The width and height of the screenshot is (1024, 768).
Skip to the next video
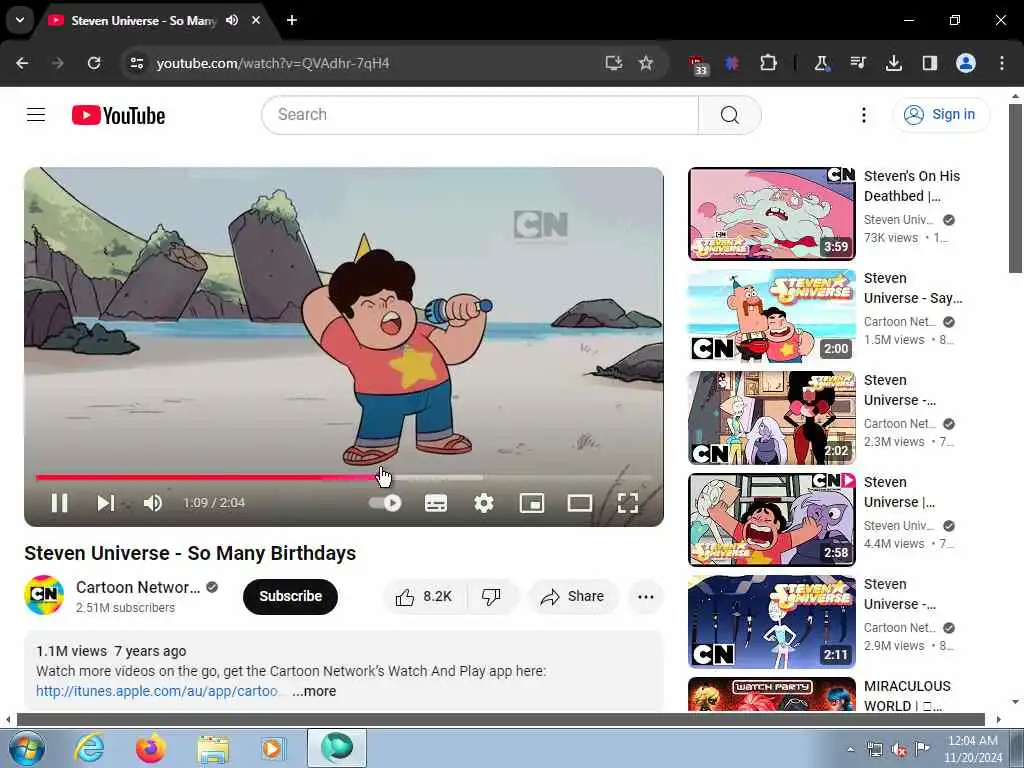pyautogui.click(x=106, y=503)
